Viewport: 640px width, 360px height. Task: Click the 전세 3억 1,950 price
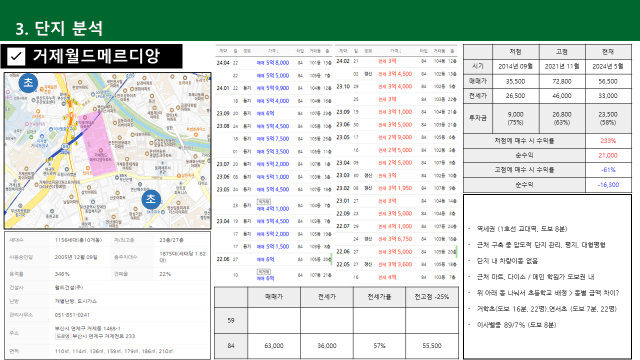pyautogui.click(x=395, y=188)
